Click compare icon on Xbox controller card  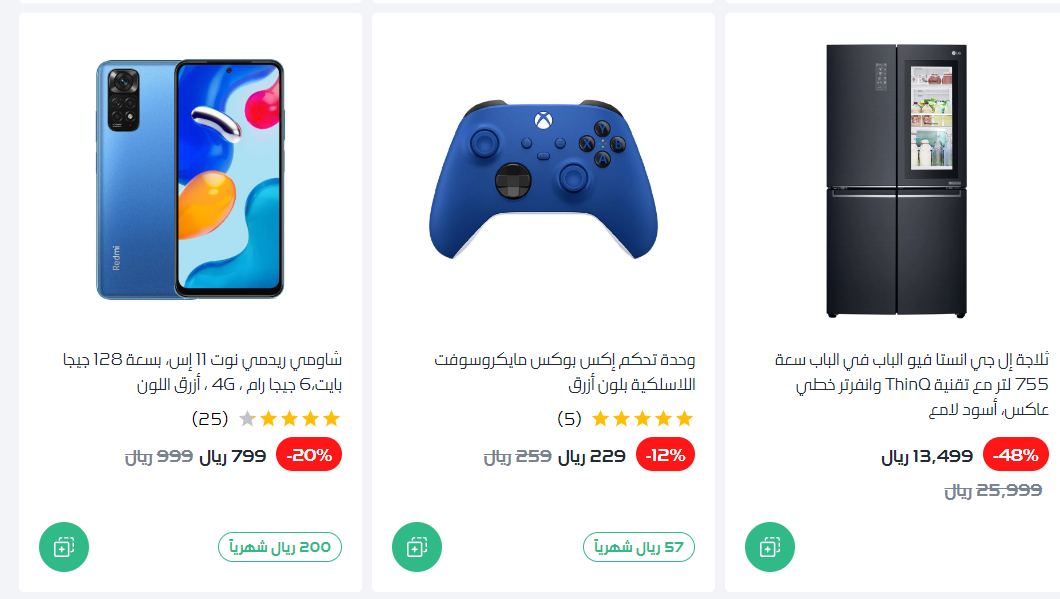[x=417, y=547]
